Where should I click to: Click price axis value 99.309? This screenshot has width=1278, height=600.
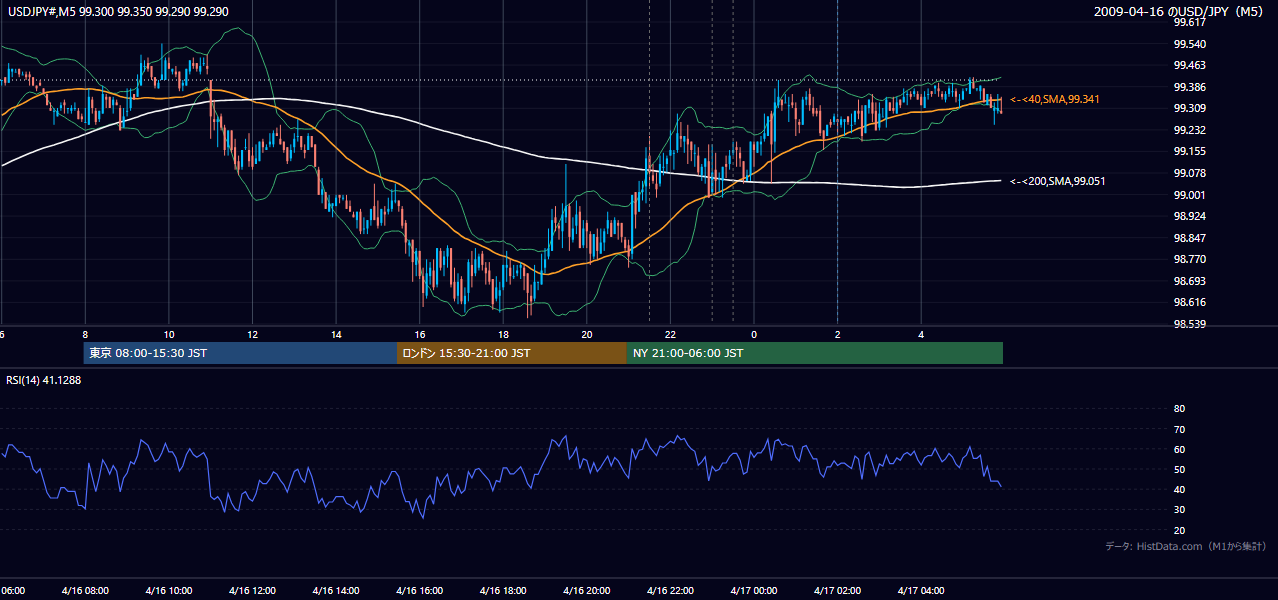click(x=1189, y=108)
